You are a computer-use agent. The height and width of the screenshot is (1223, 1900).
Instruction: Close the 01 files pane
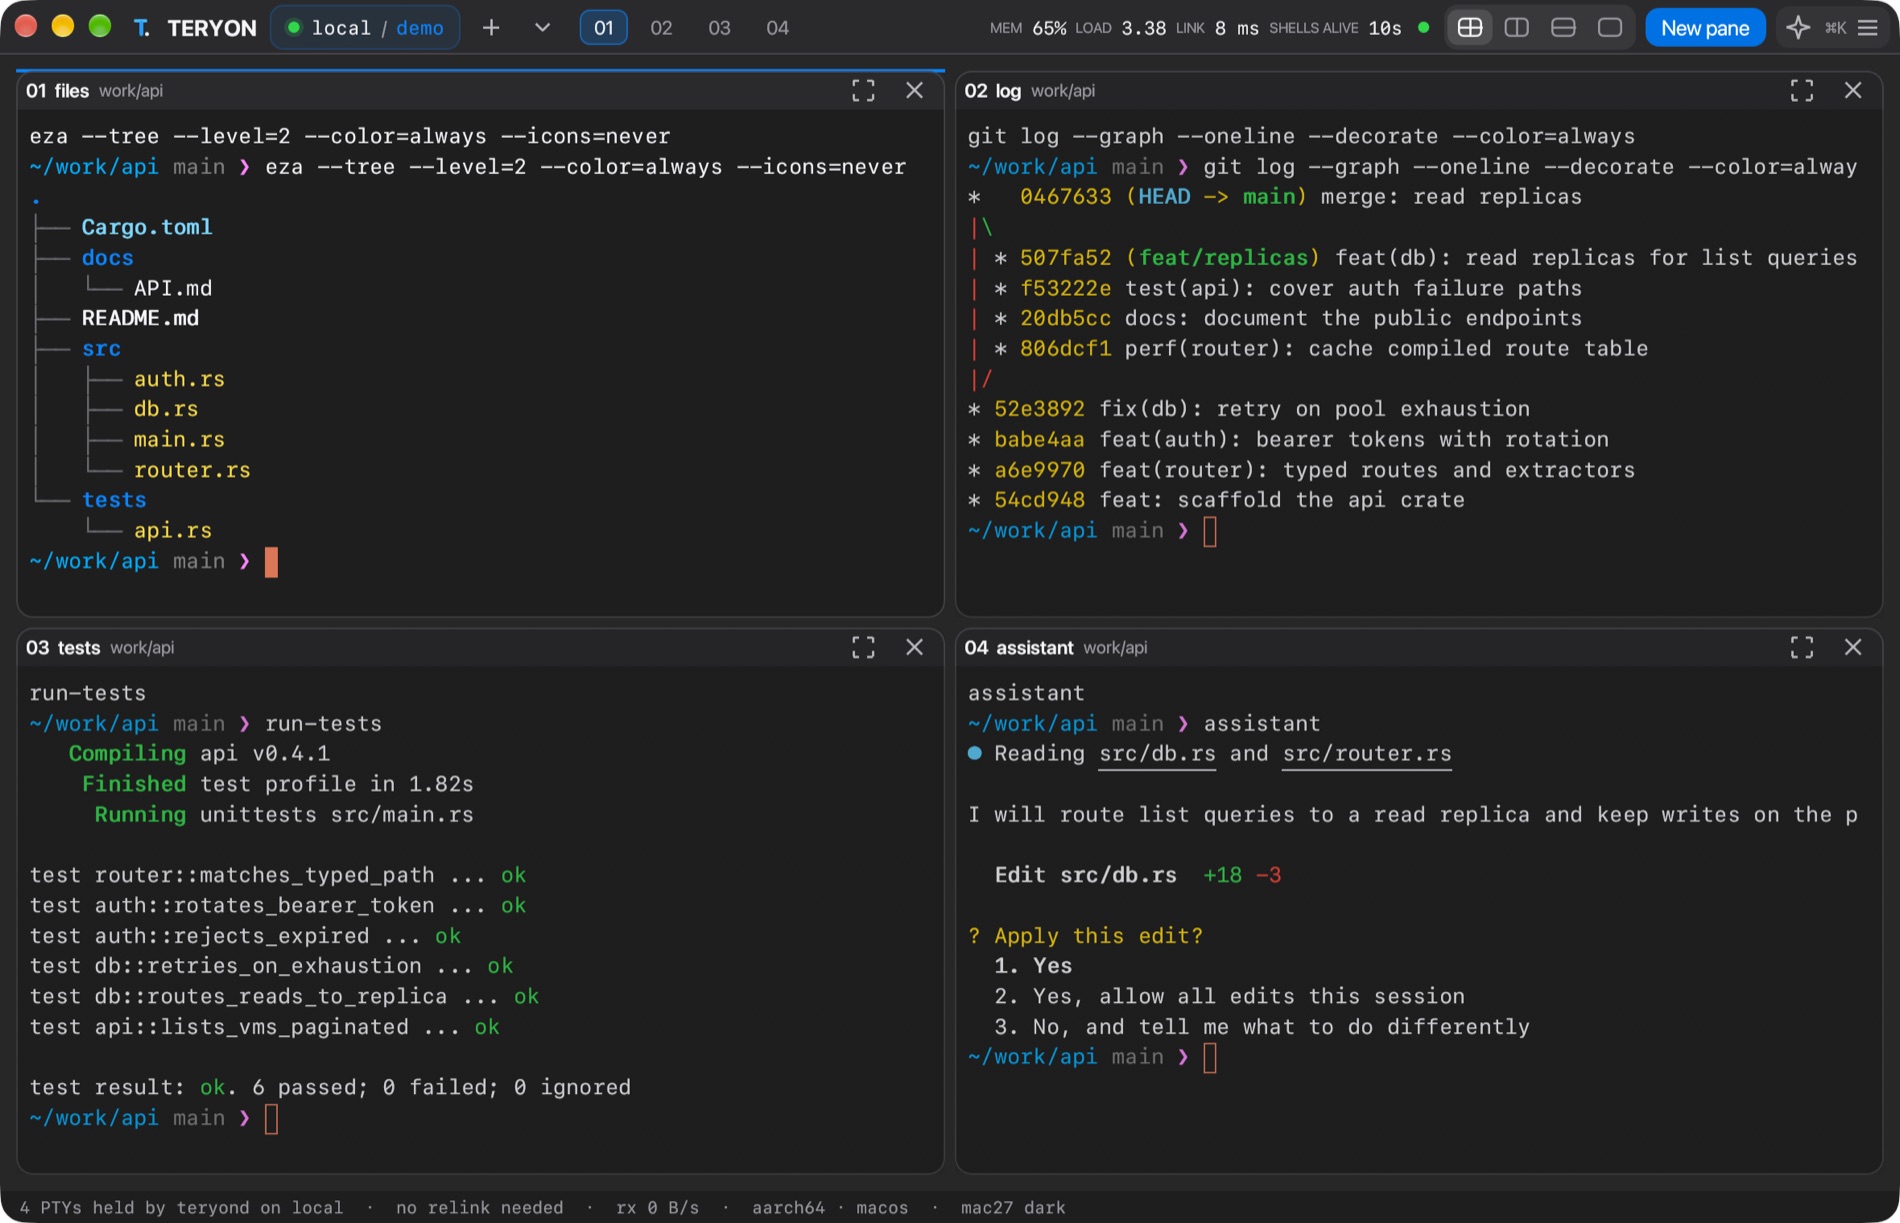914,91
